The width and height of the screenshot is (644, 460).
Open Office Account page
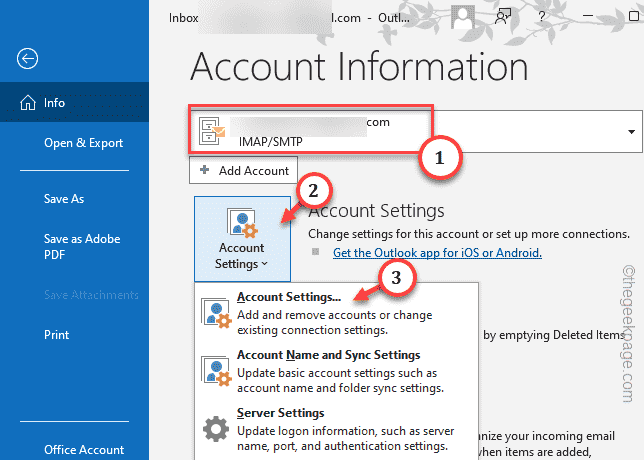pos(84,450)
